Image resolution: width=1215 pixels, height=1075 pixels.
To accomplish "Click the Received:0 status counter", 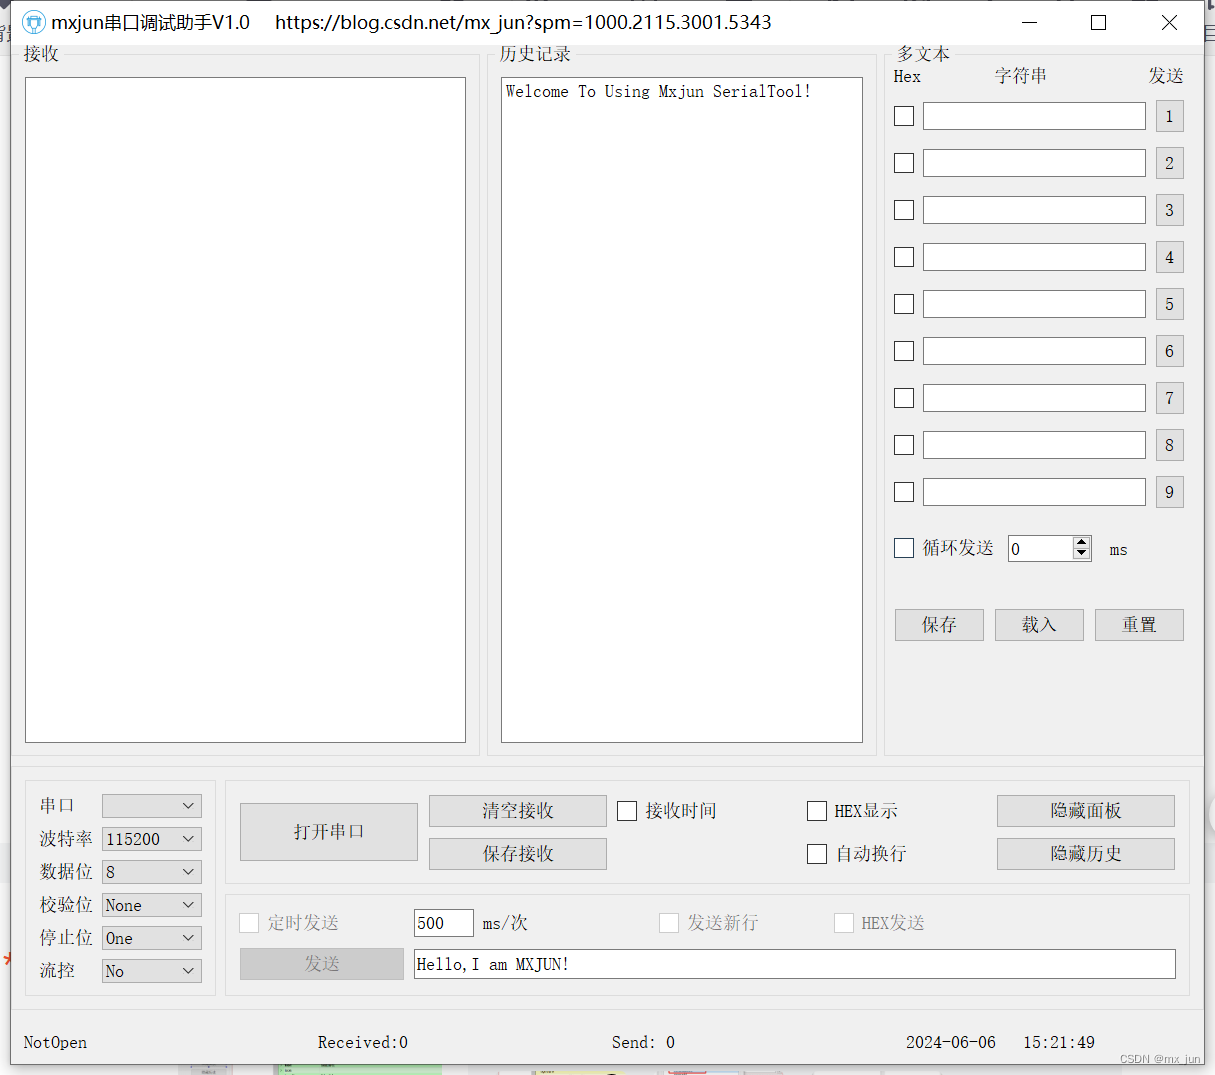I will click(x=363, y=1042).
